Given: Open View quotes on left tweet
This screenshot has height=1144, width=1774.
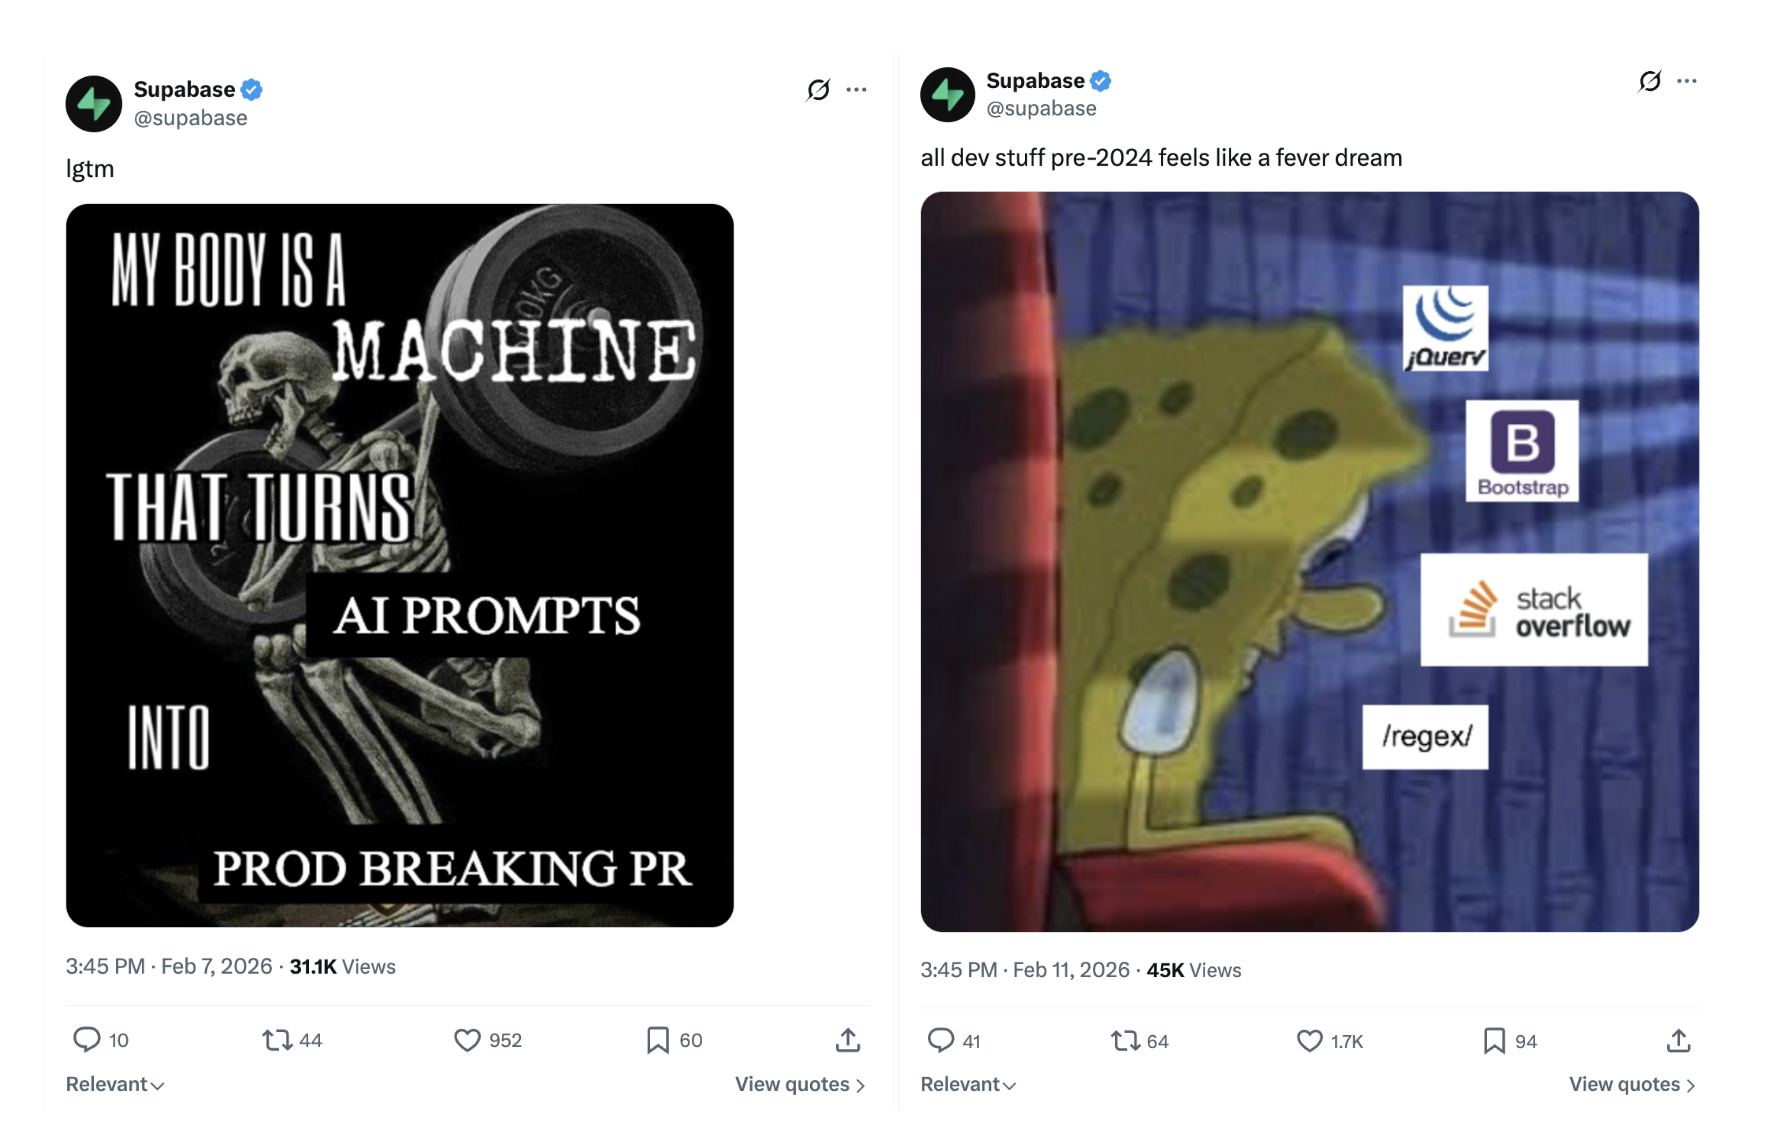Looking at the screenshot, I should click(799, 1084).
